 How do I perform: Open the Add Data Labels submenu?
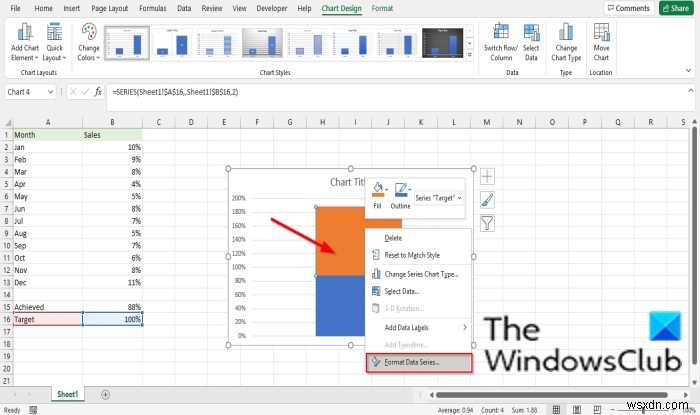point(418,328)
